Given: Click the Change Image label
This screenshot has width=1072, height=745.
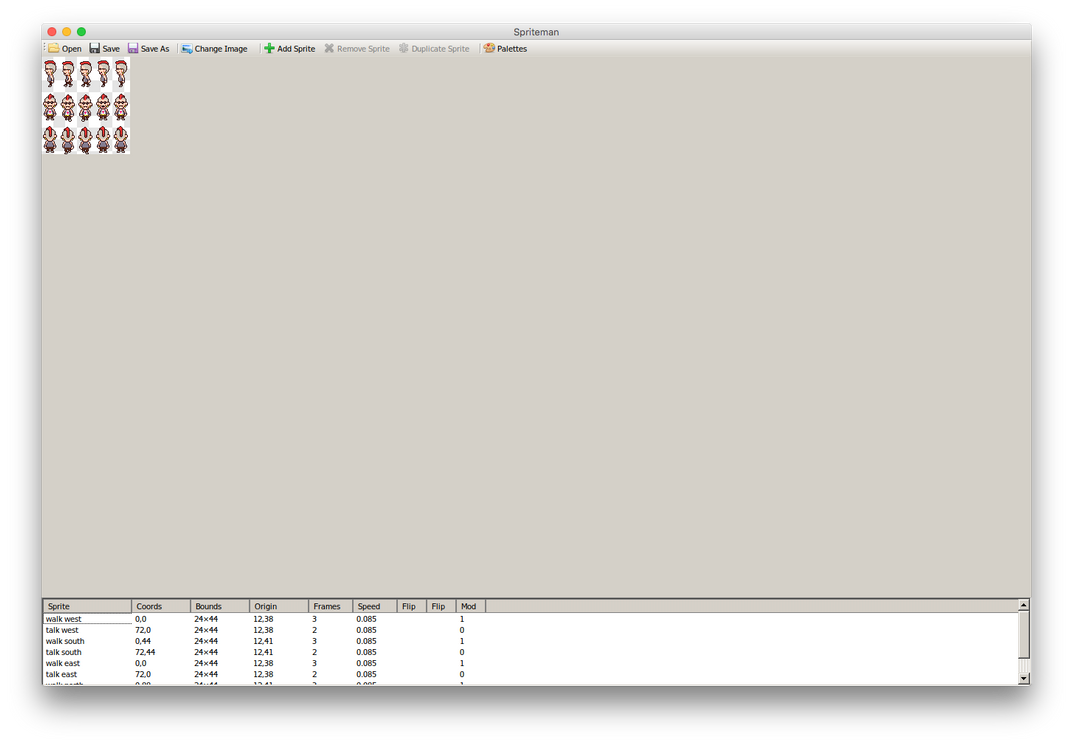Looking at the screenshot, I should tap(221, 49).
